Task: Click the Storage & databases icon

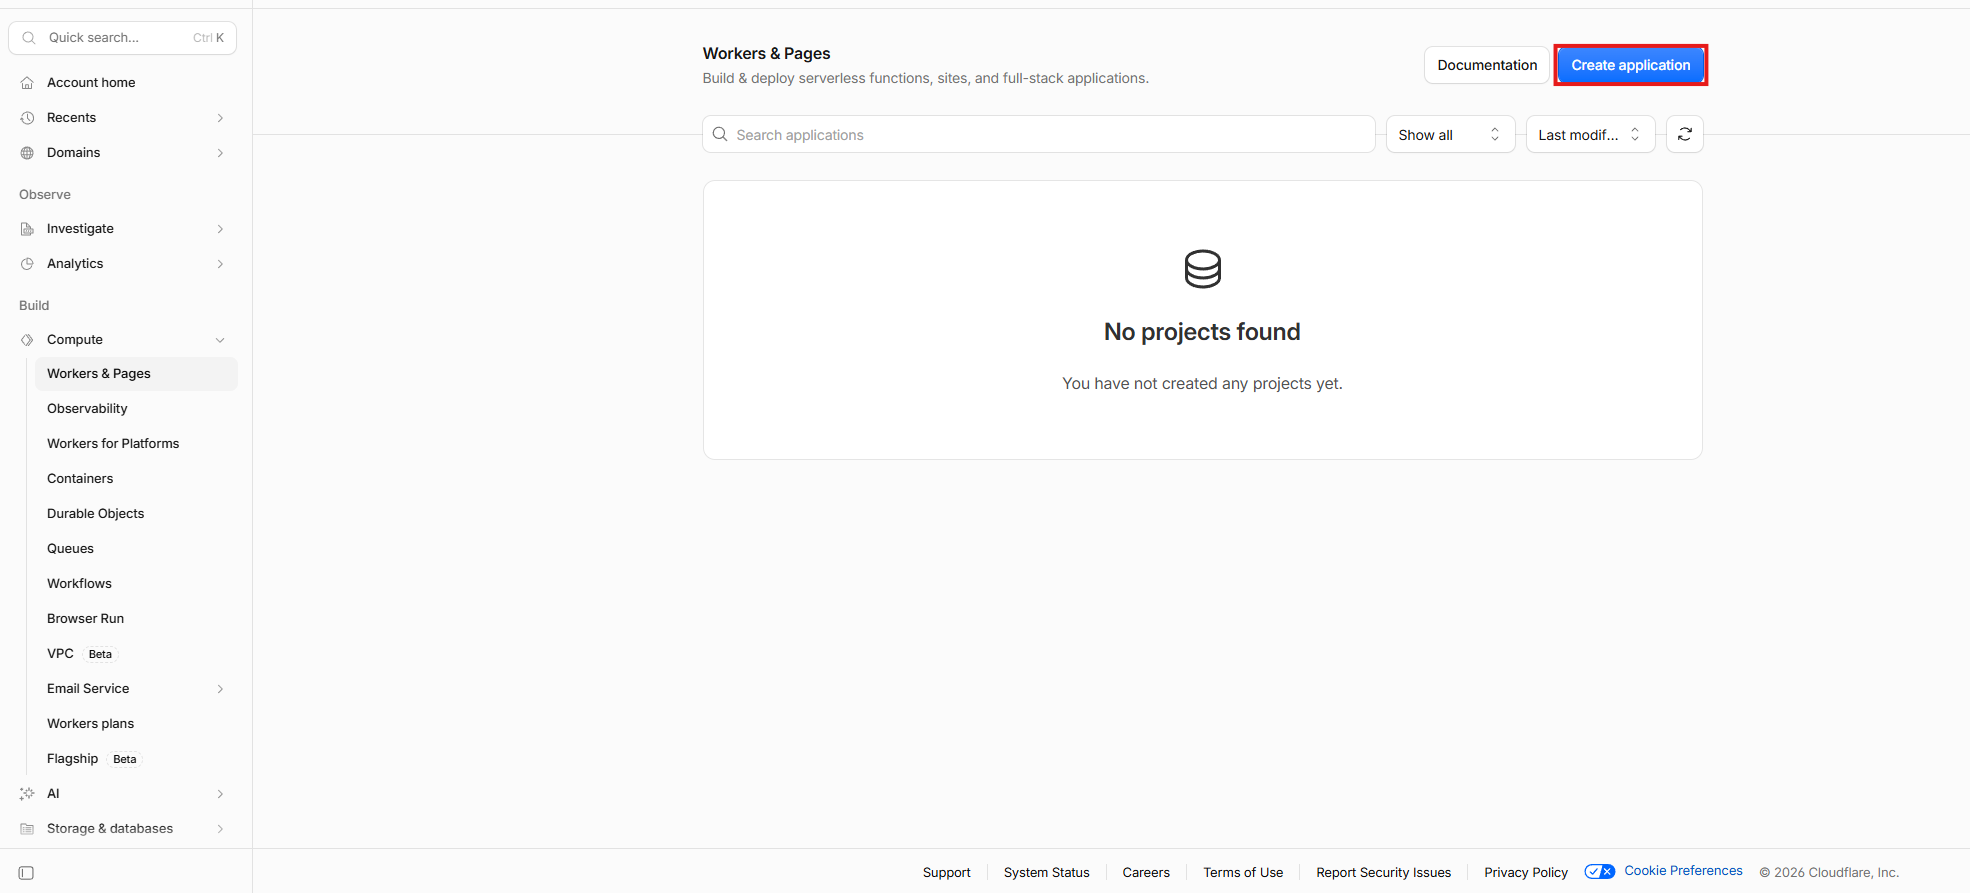Action: click(27, 829)
